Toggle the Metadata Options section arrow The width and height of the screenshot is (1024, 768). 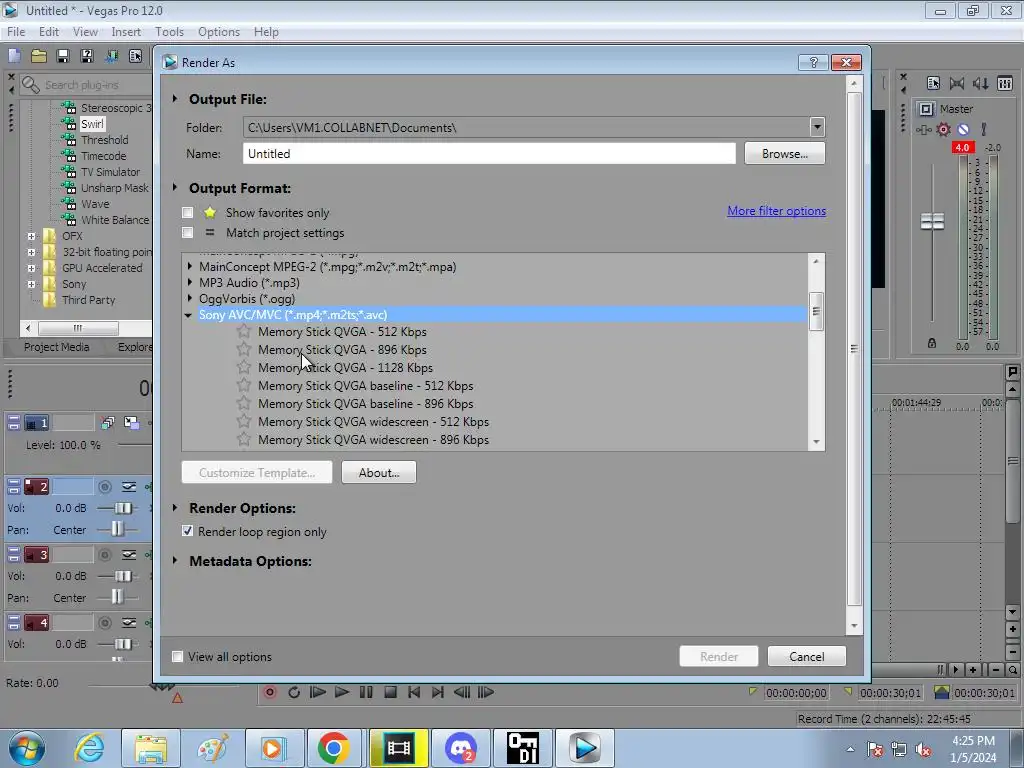[x=175, y=560]
